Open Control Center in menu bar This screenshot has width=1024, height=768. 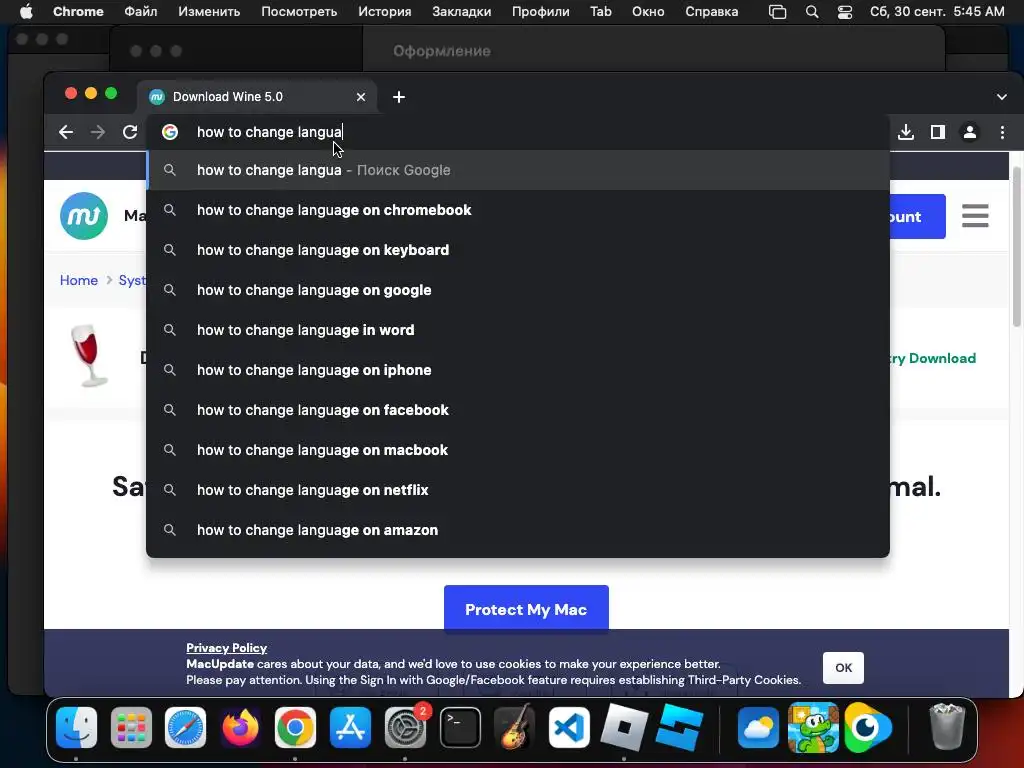click(x=845, y=12)
